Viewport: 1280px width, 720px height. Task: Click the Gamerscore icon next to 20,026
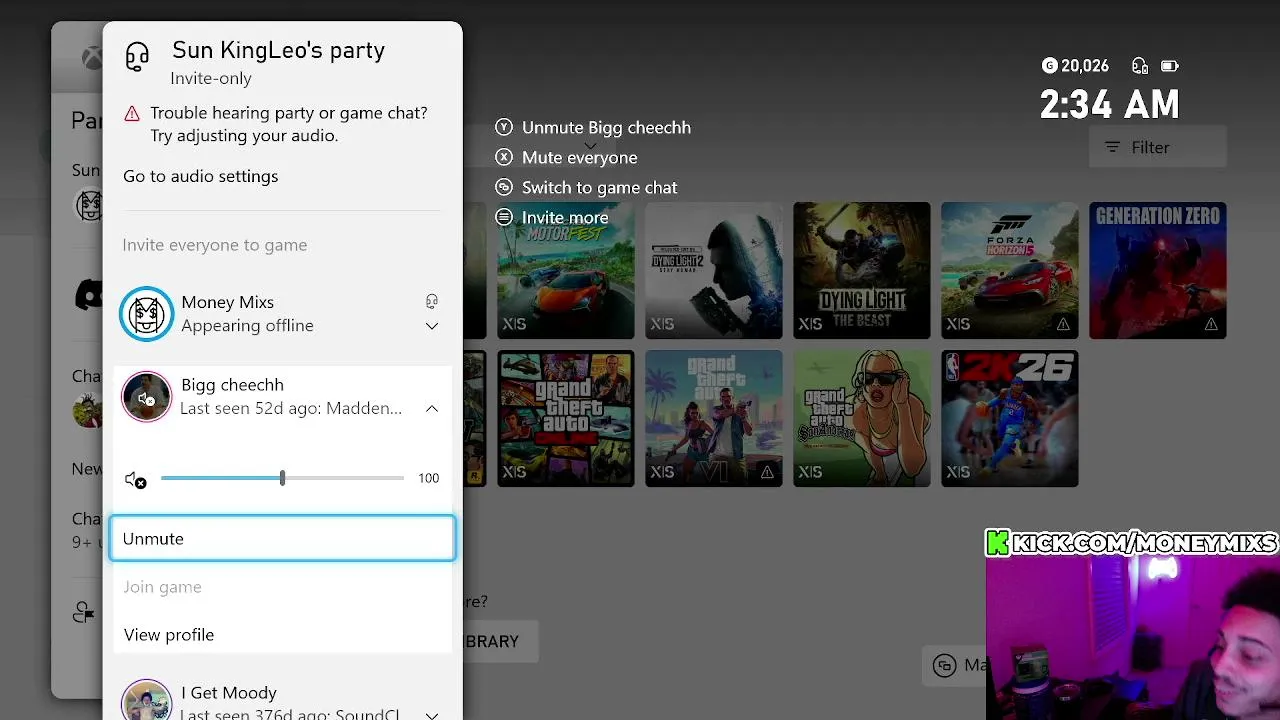(x=1049, y=66)
